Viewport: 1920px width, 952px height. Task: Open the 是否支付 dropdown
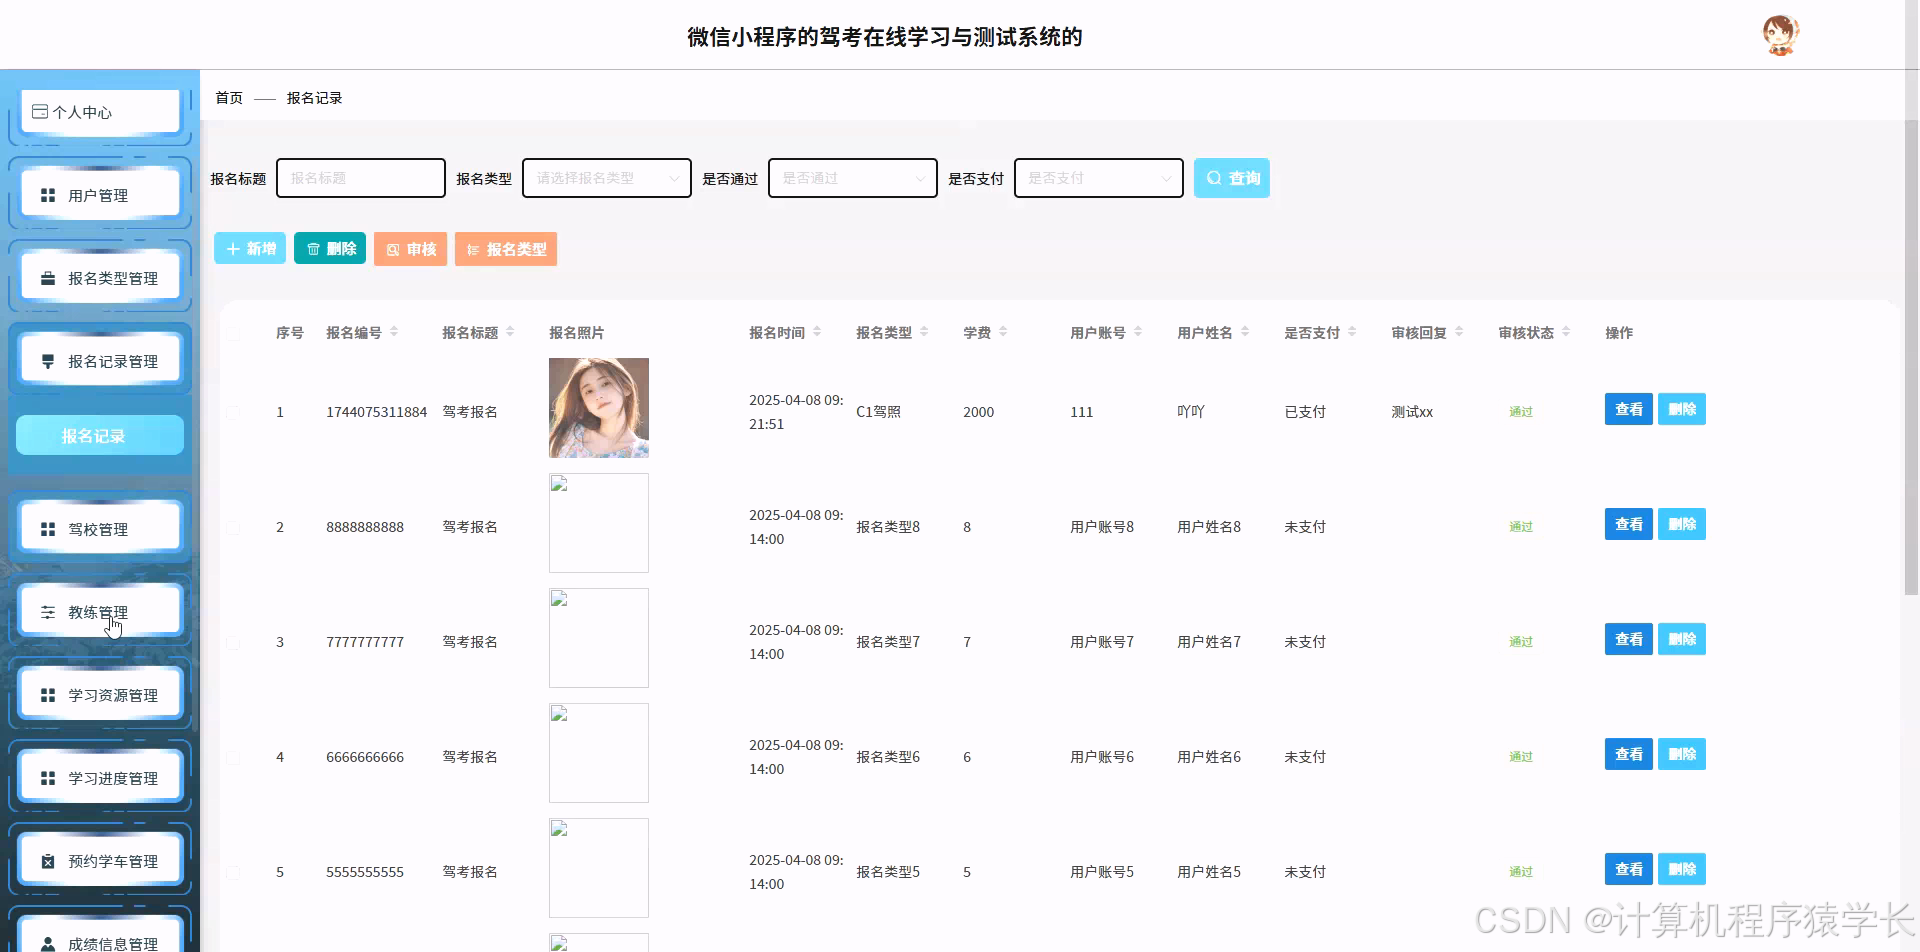pyautogui.click(x=1098, y=178)
